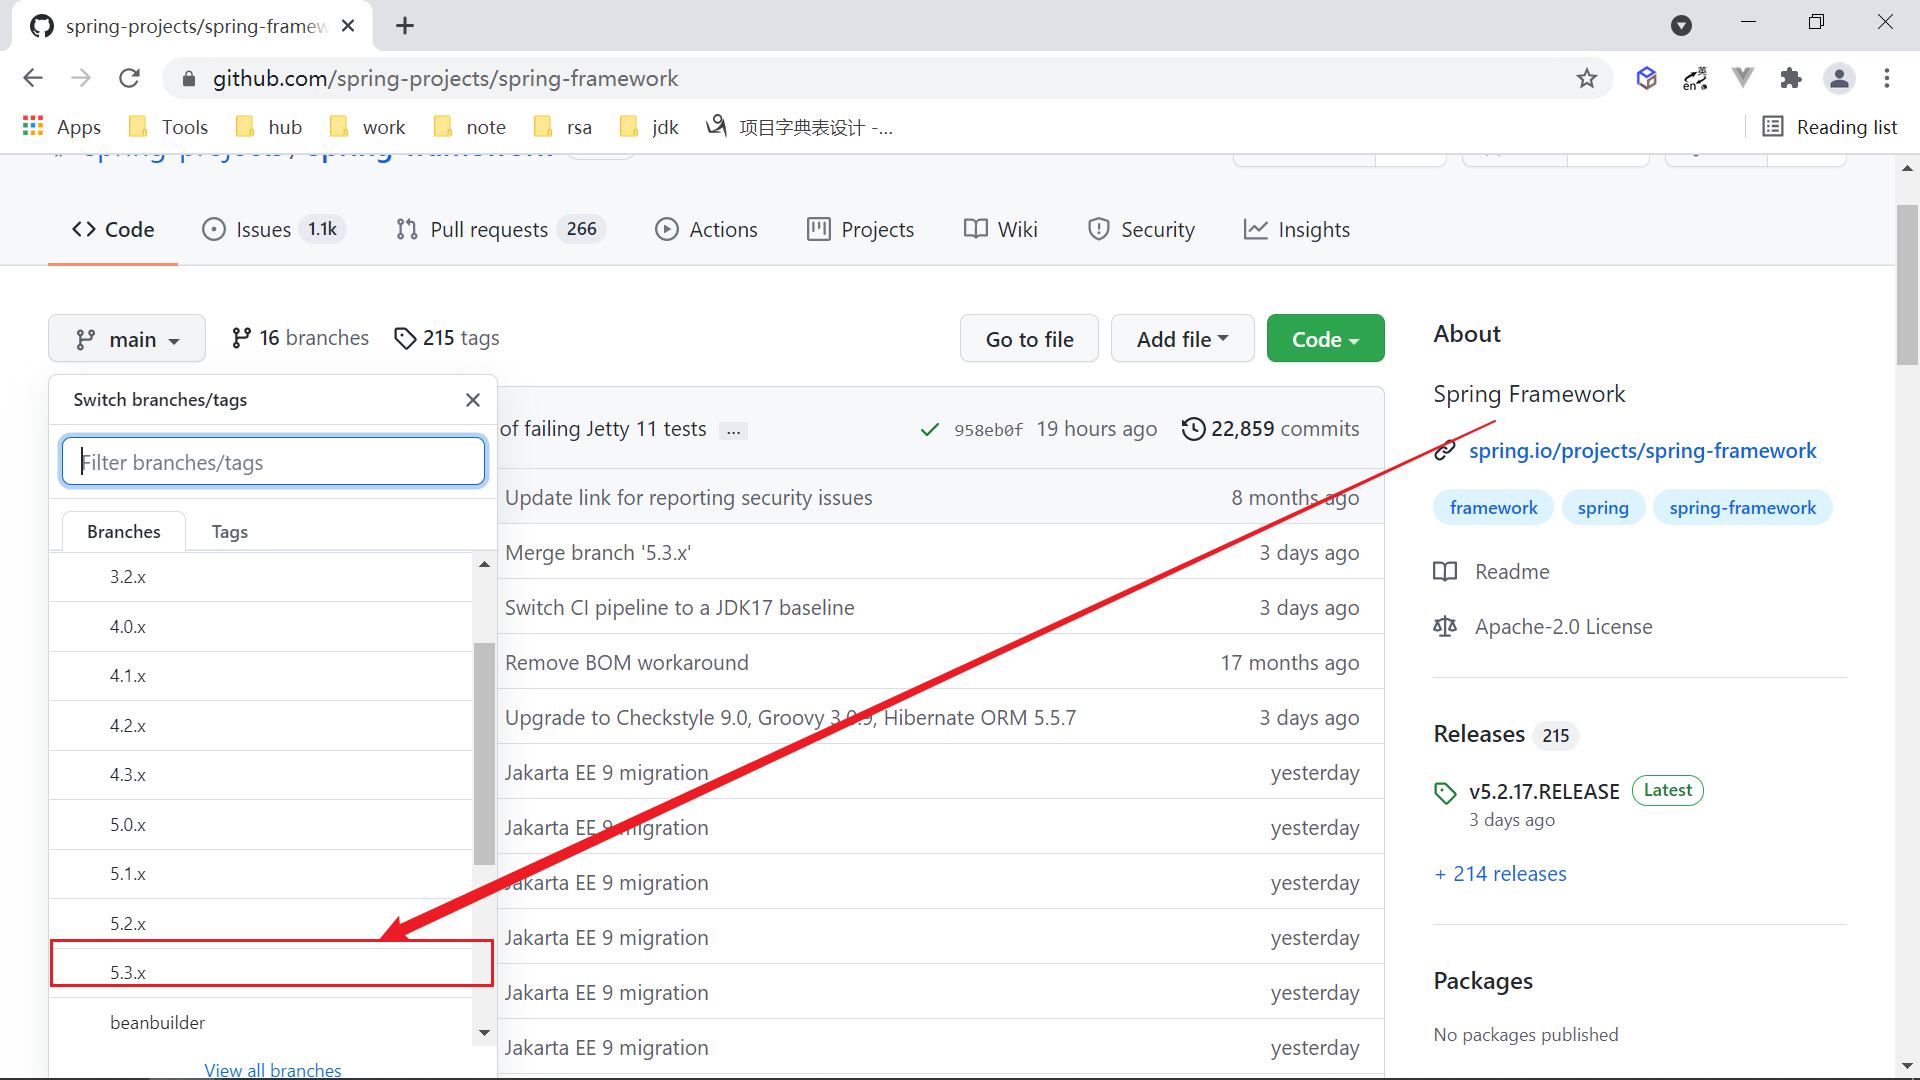Image resolution: width=1920 pixels, height=1080 pixels.
Task: Open 'Switch CI pipeline to a JDK17 baseline' commit
Action: point(680,608)
